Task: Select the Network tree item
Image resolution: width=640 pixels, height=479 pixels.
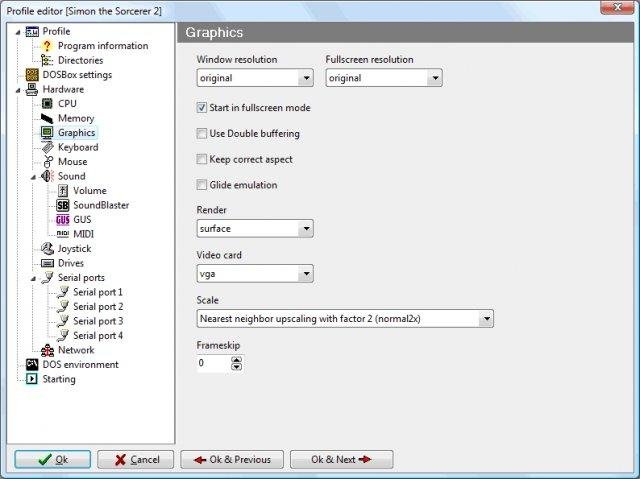Action: (76, 350)
